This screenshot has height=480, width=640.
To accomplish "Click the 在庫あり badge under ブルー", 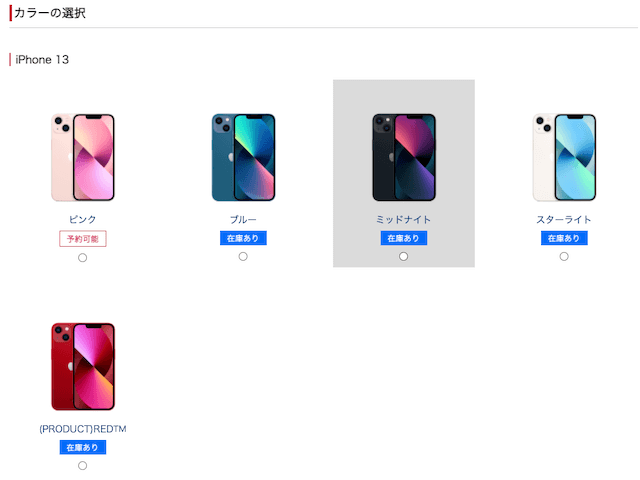I will [243, 238].
